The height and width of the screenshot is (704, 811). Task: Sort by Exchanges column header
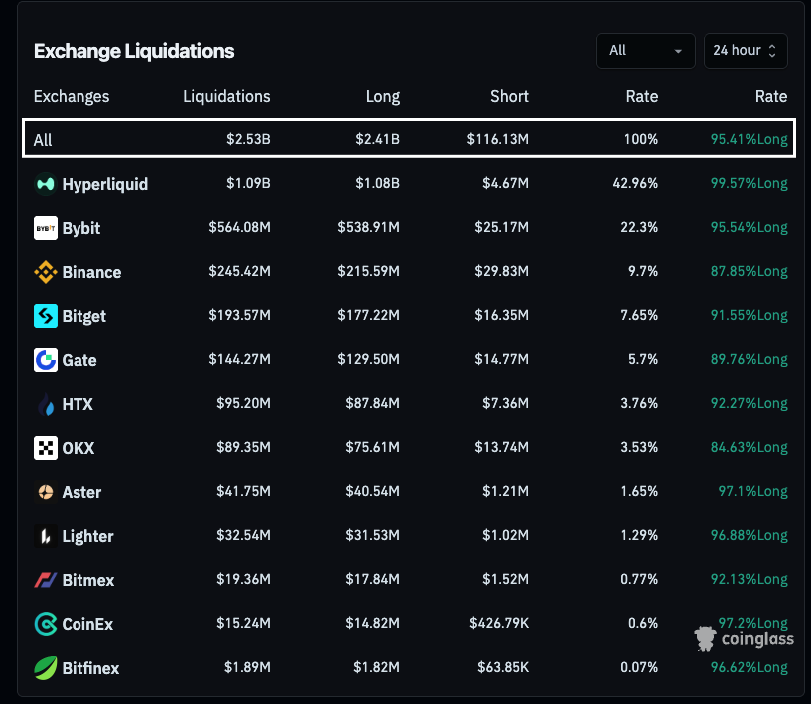click(71, 97)
